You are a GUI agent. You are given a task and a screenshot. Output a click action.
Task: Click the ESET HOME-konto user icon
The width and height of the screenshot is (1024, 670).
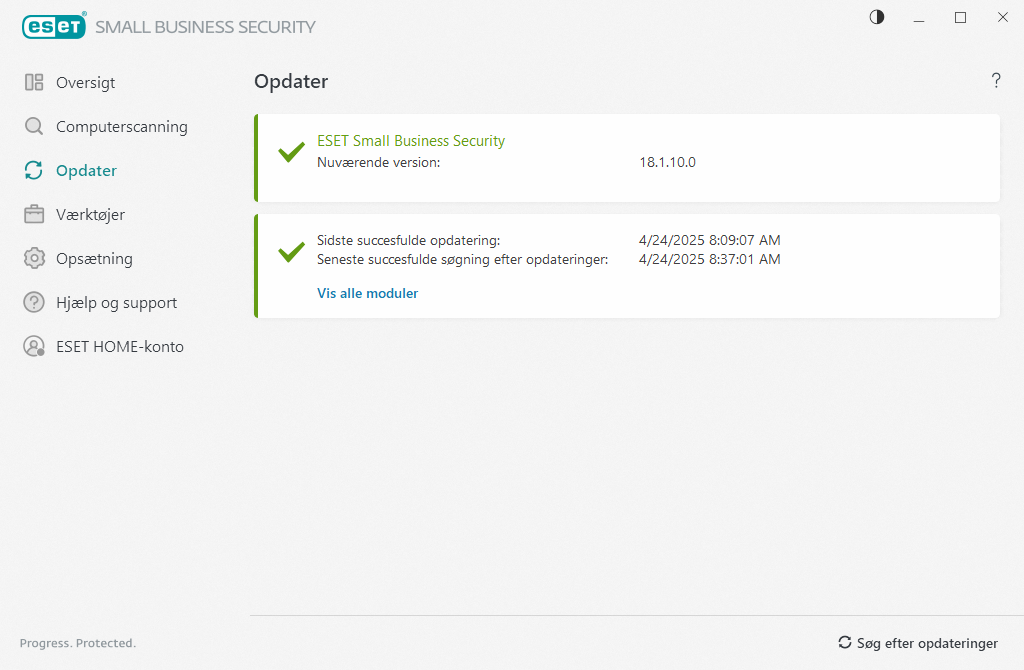tap(34, 347)
